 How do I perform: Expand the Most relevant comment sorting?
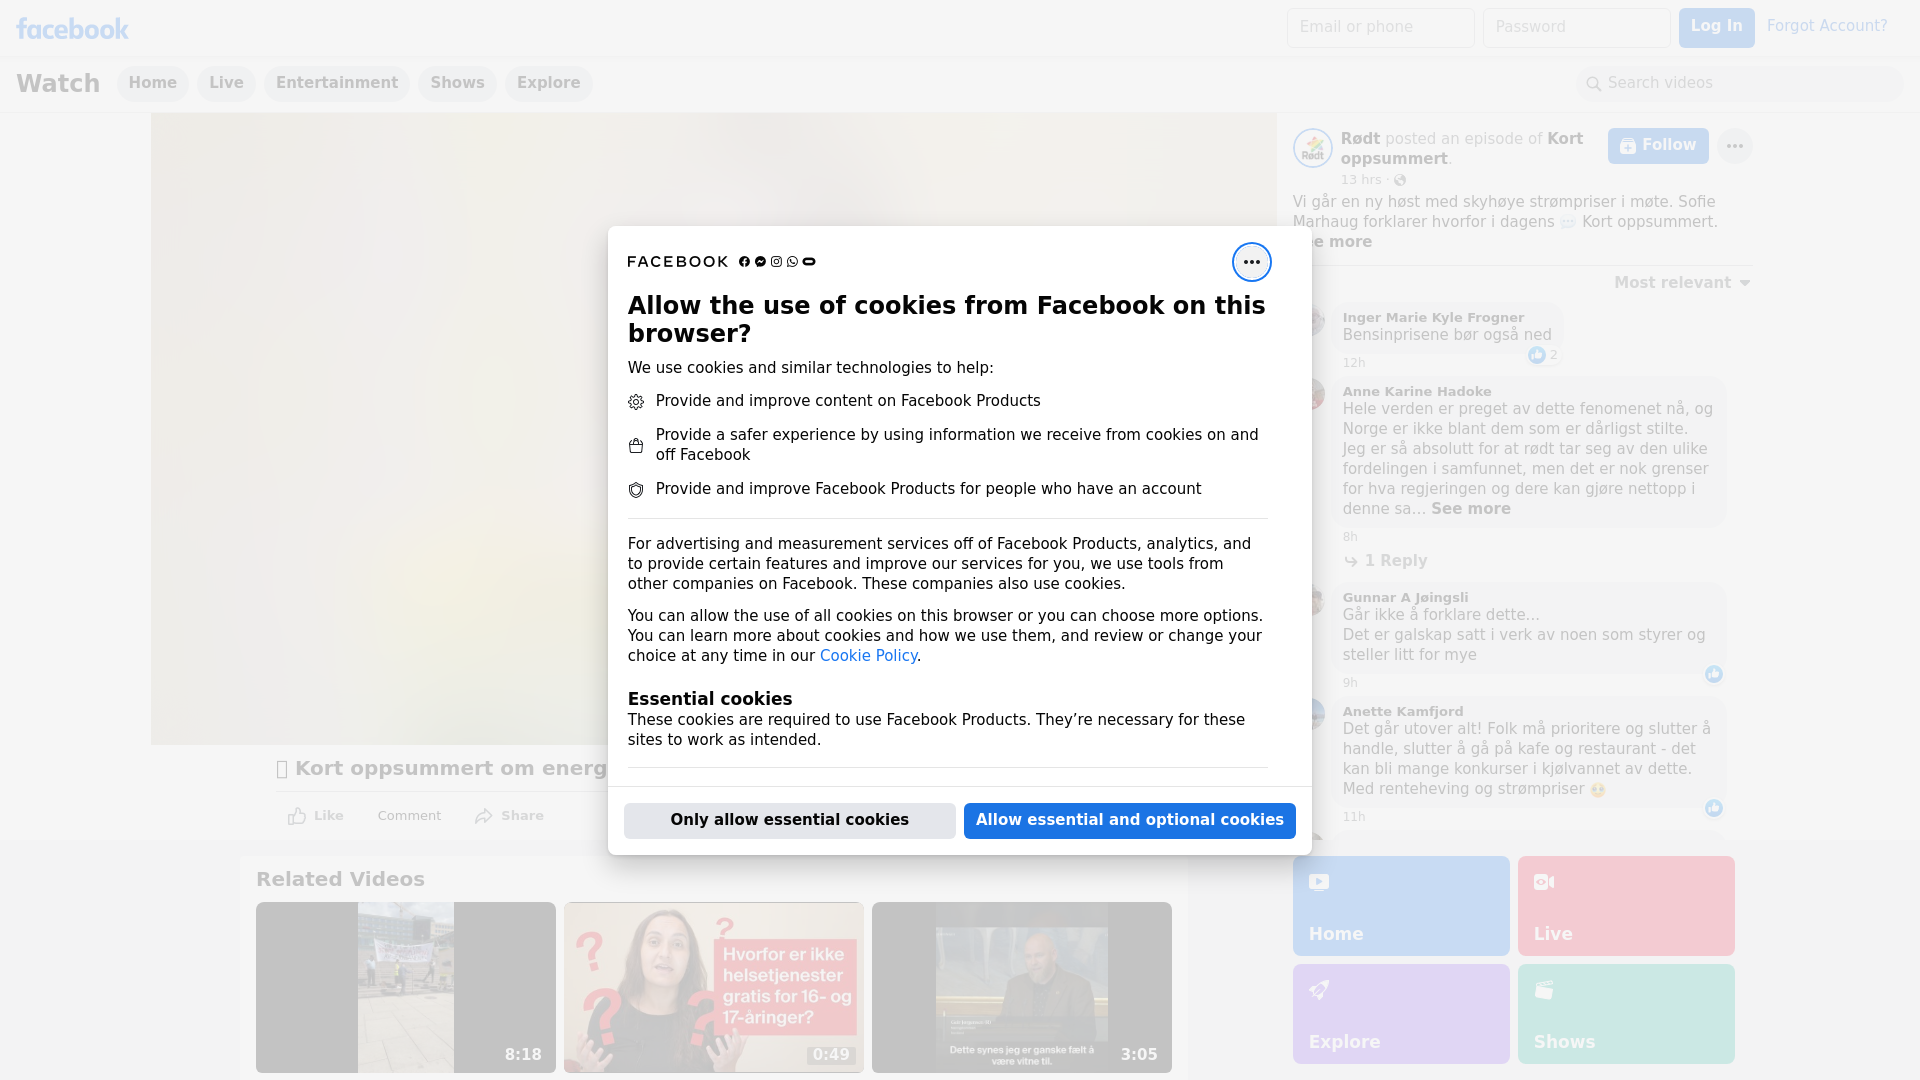[1682, 283]
